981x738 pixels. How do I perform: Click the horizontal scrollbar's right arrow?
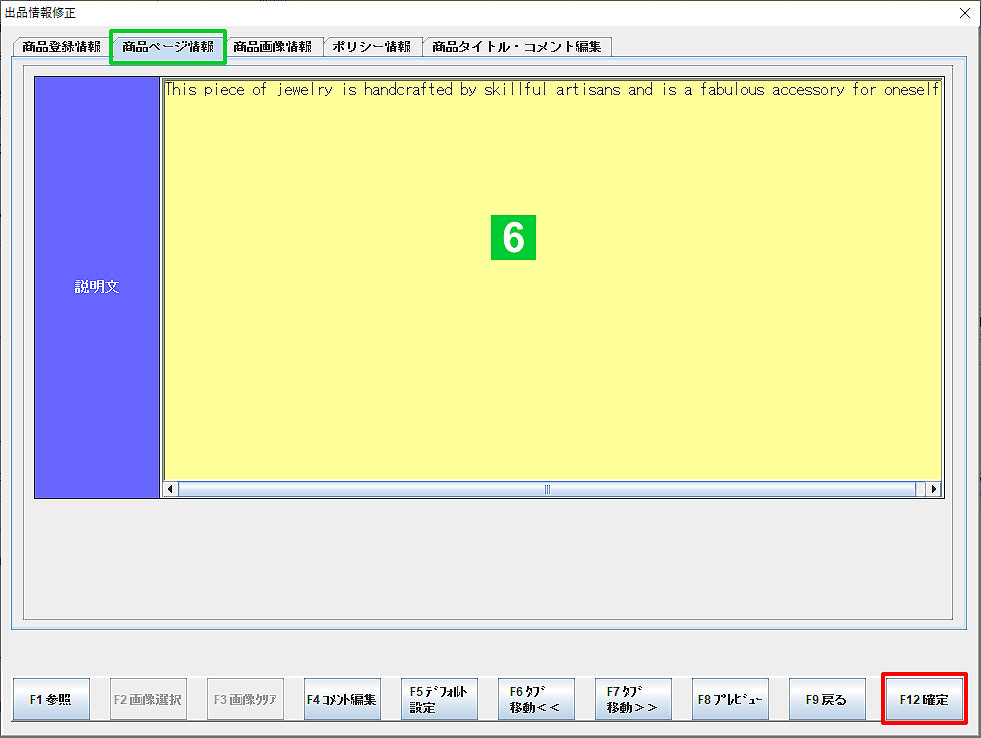click(x=933, y=490)
